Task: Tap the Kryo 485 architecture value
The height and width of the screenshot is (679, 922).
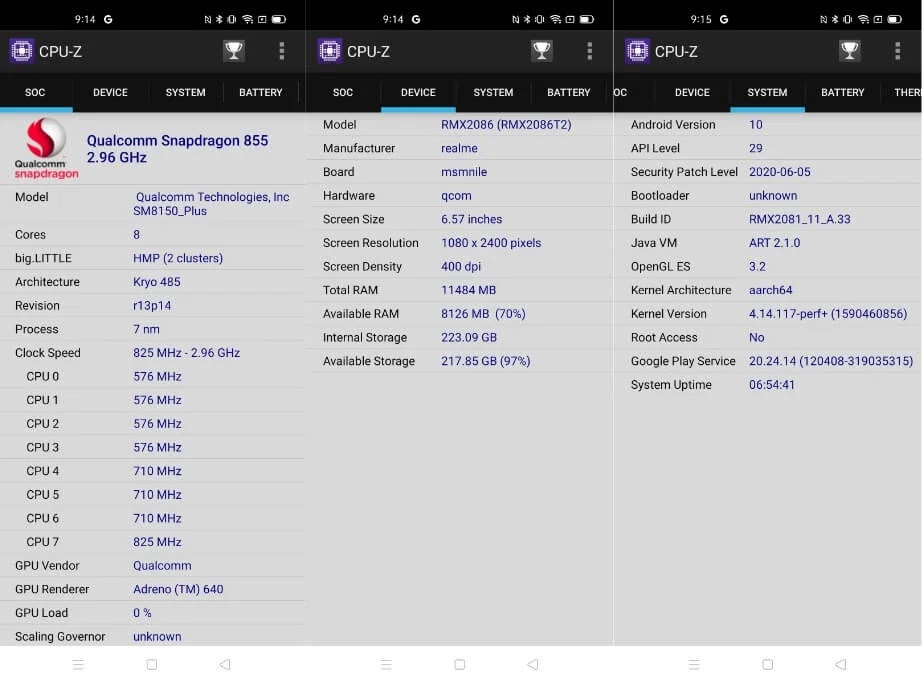Action: [156, 282]
